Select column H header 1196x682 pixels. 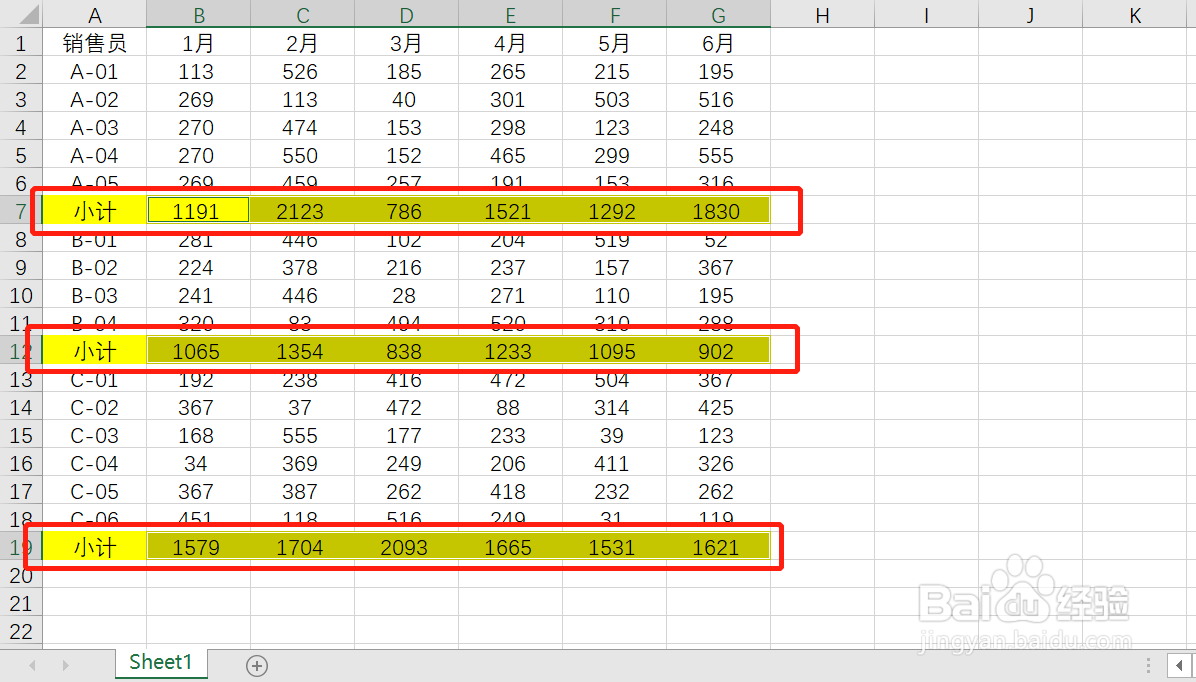(822, 15)
